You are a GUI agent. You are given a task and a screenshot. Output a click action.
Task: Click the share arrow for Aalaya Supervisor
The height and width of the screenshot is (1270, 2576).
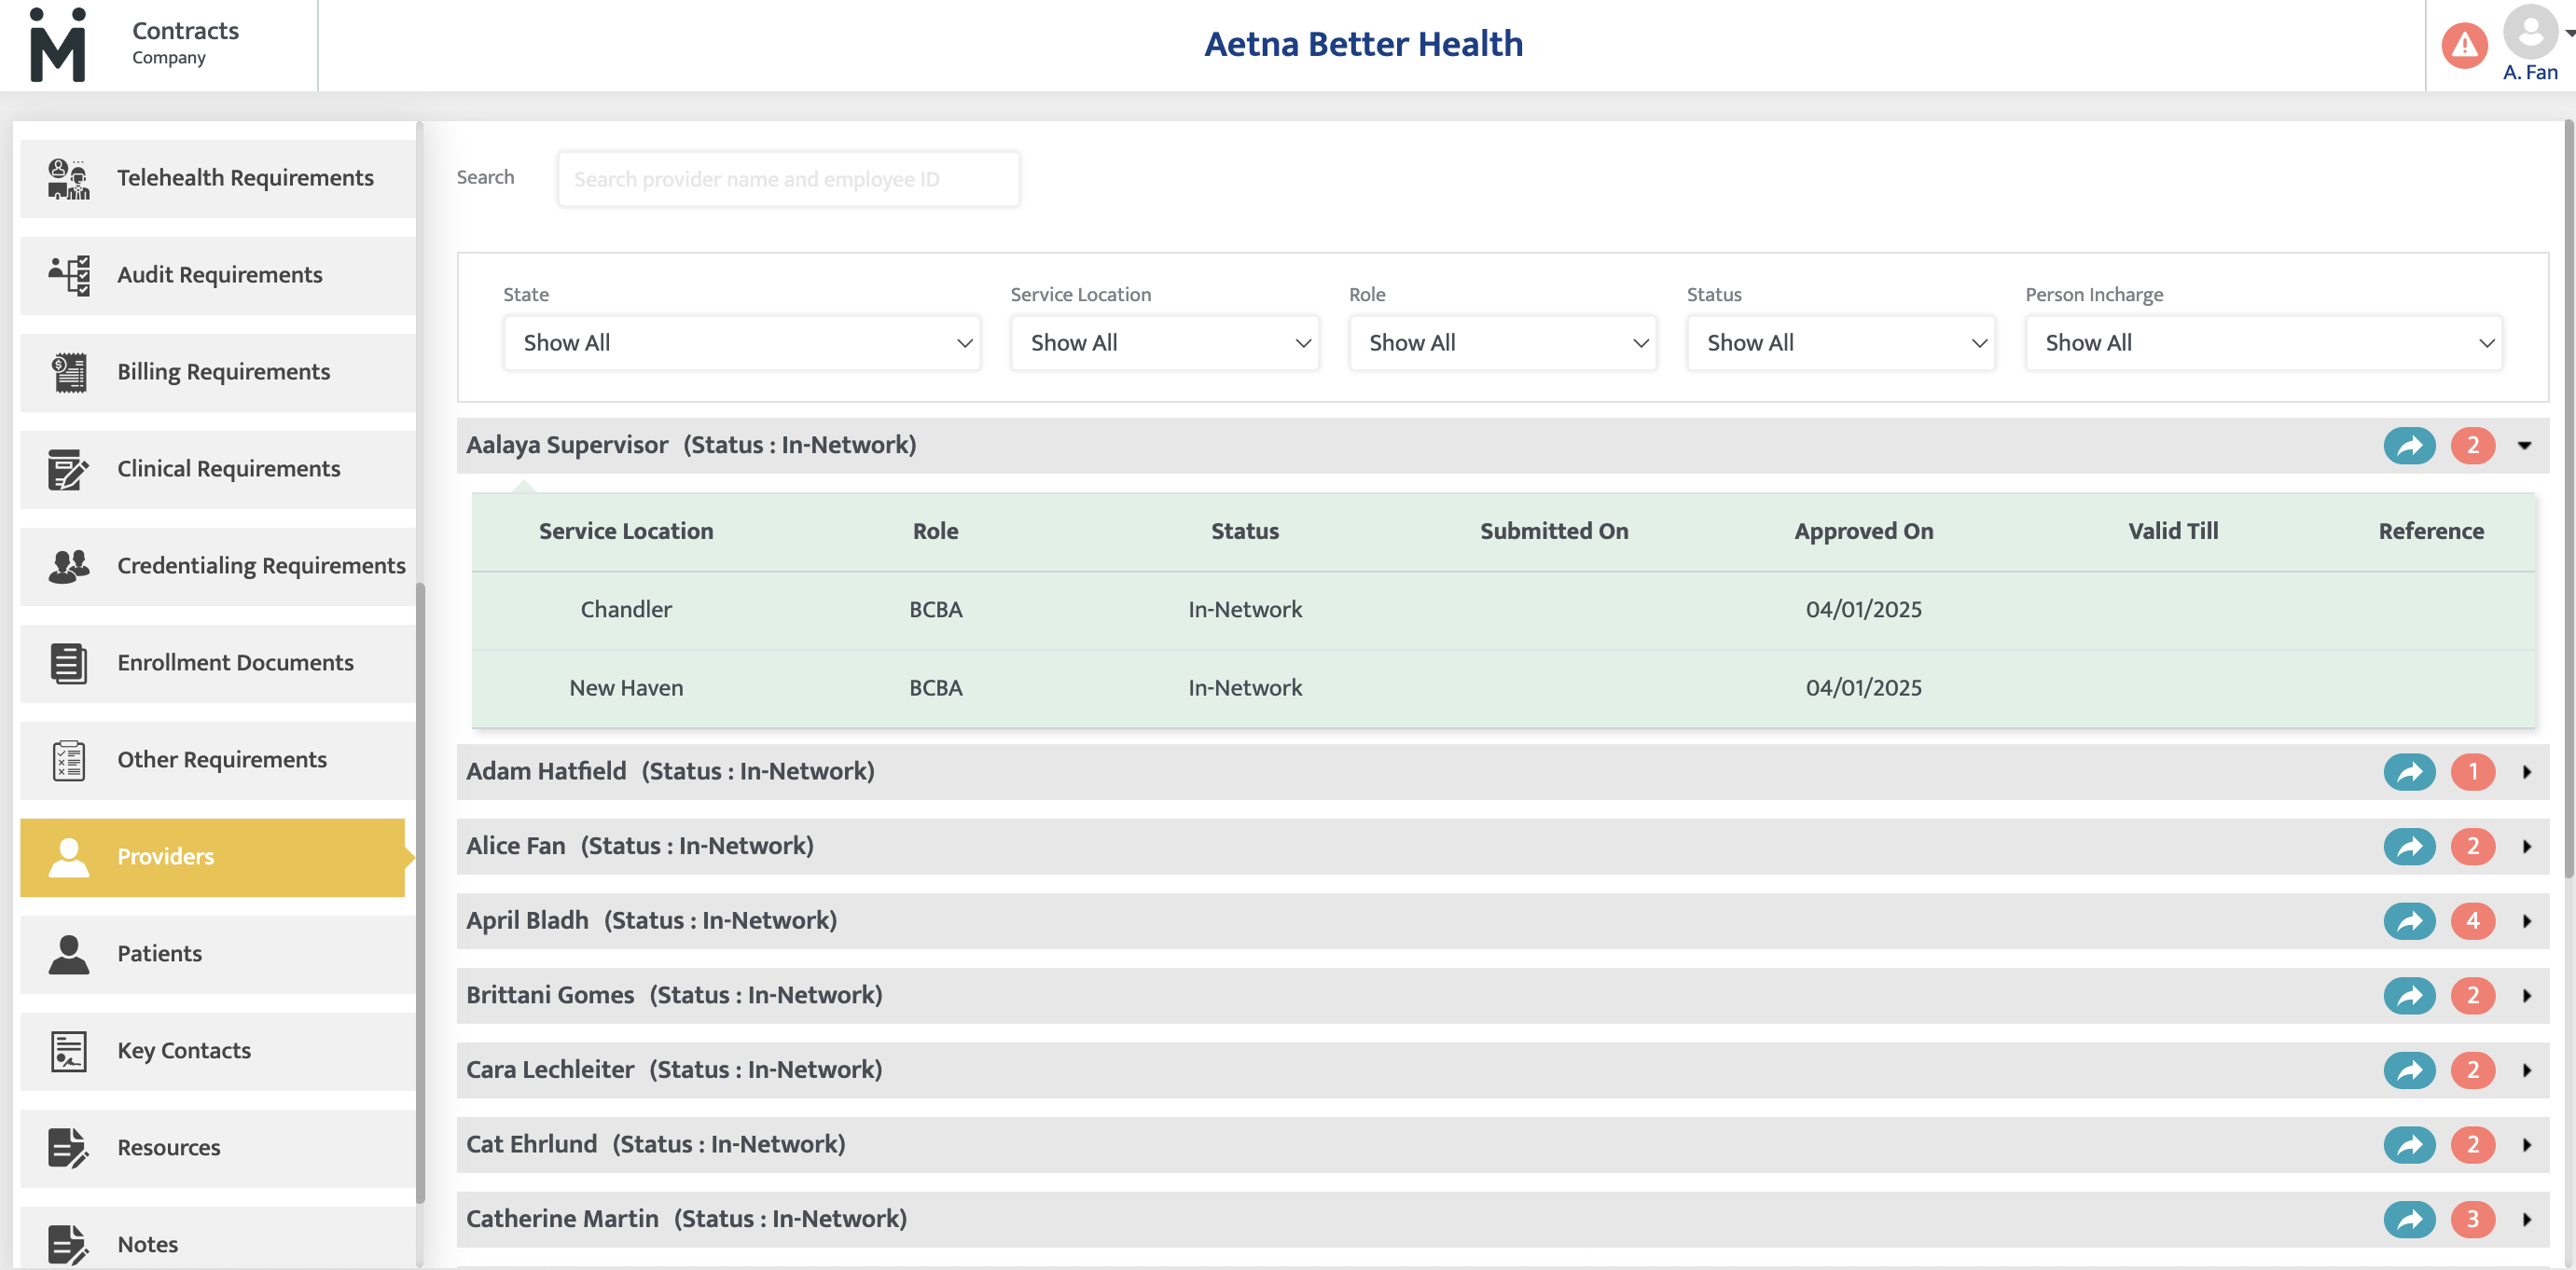click(x=2409, y=446)
